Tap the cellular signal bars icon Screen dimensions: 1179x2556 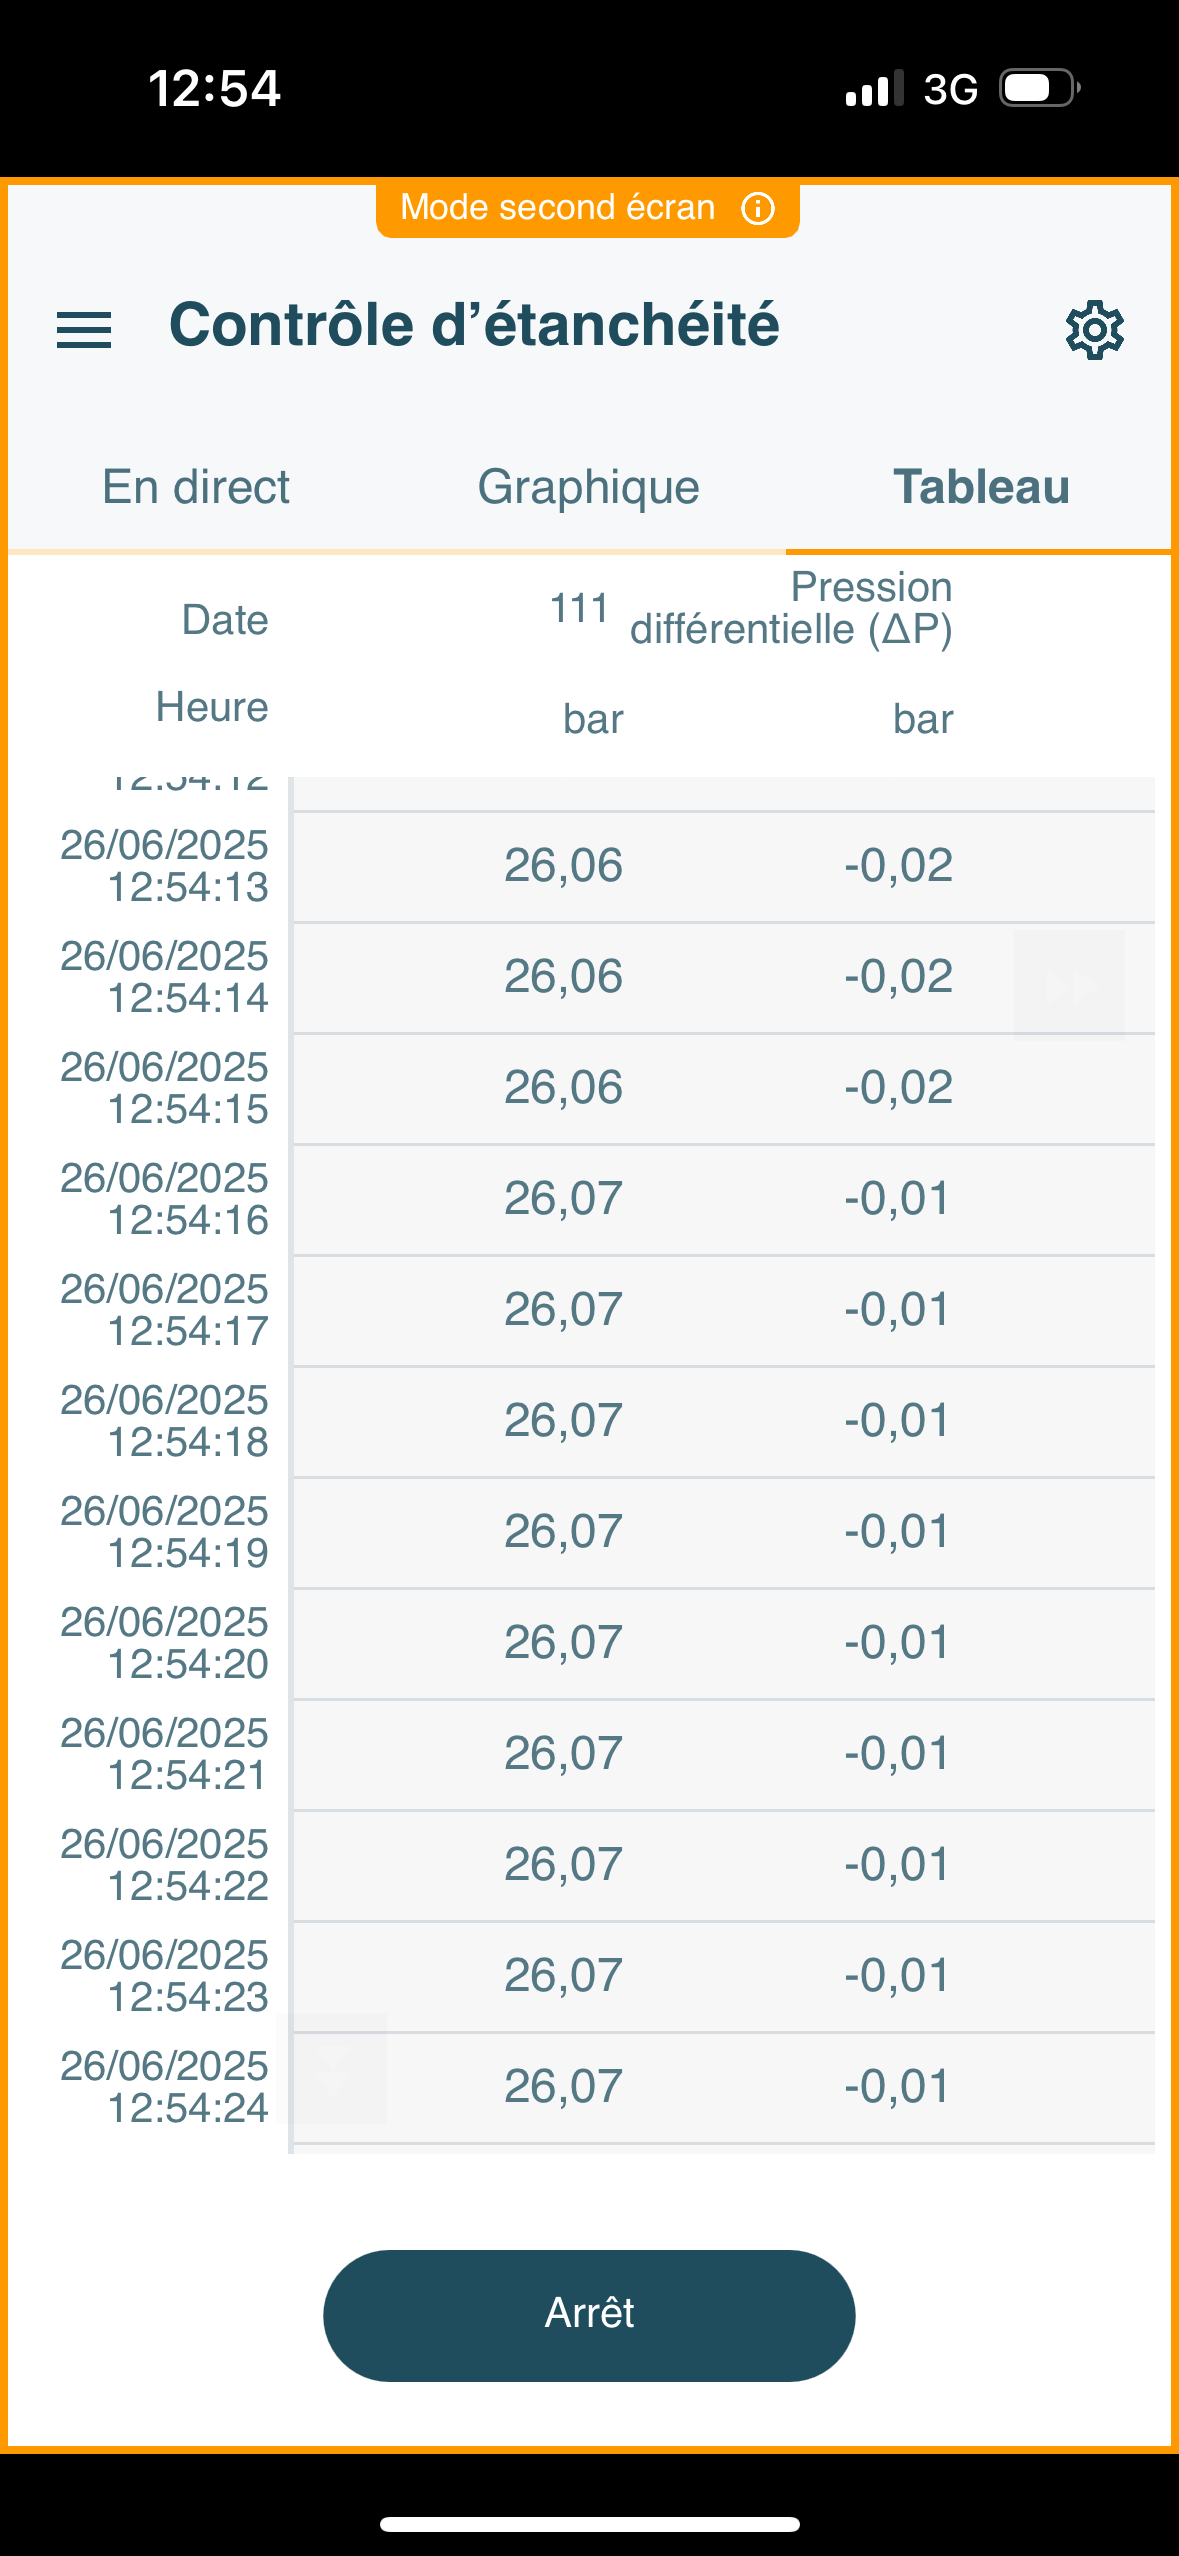click(x=874, y=89)
